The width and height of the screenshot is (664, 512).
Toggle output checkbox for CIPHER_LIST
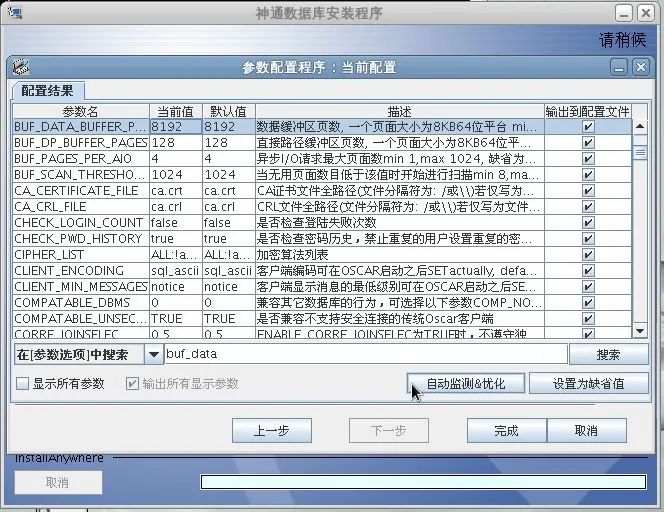(x=588, y=255)
